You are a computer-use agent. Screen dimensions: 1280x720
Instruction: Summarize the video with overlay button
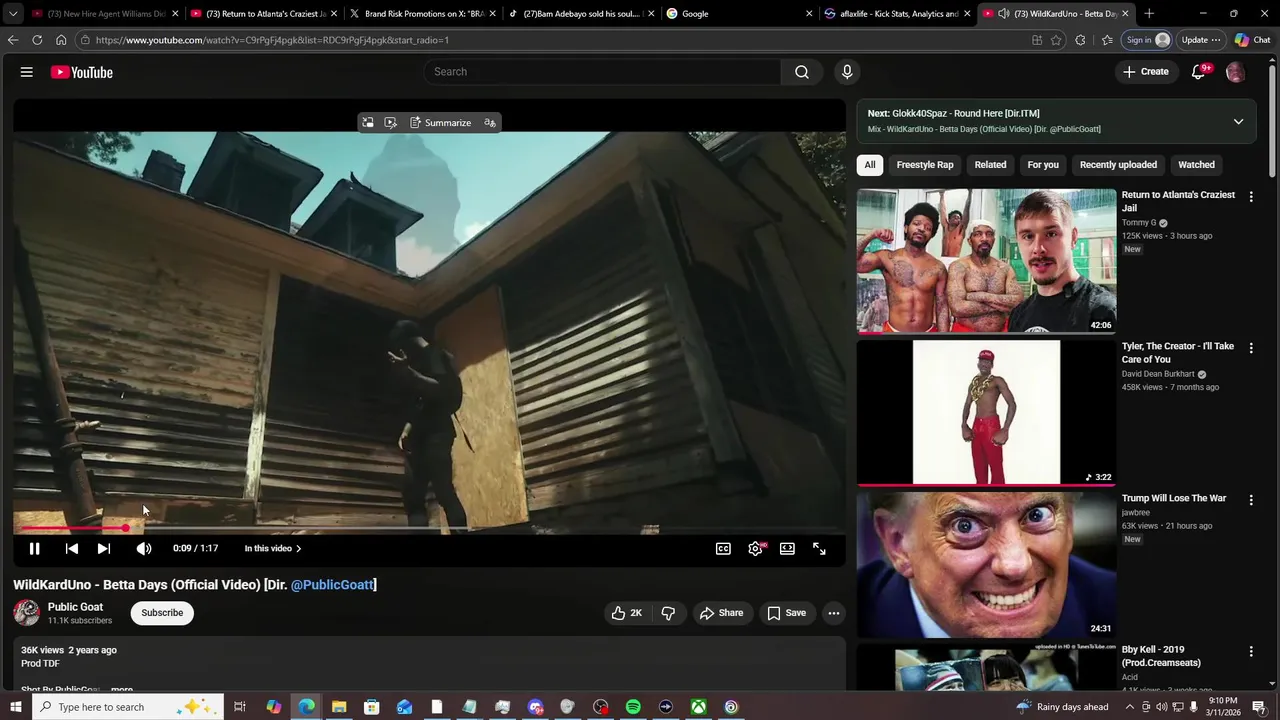[x=440, y=123]
